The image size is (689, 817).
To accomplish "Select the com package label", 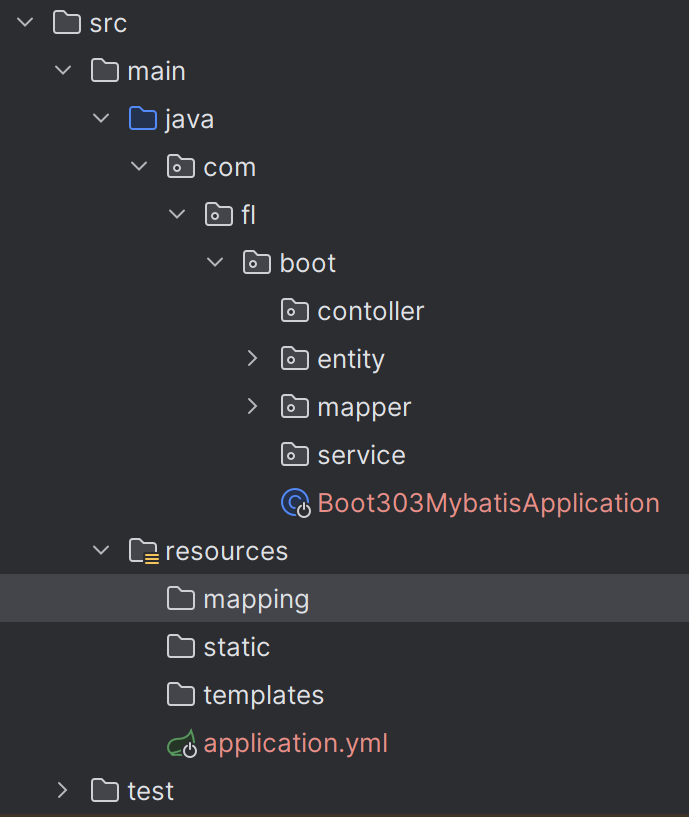I will tap(229, 167).
